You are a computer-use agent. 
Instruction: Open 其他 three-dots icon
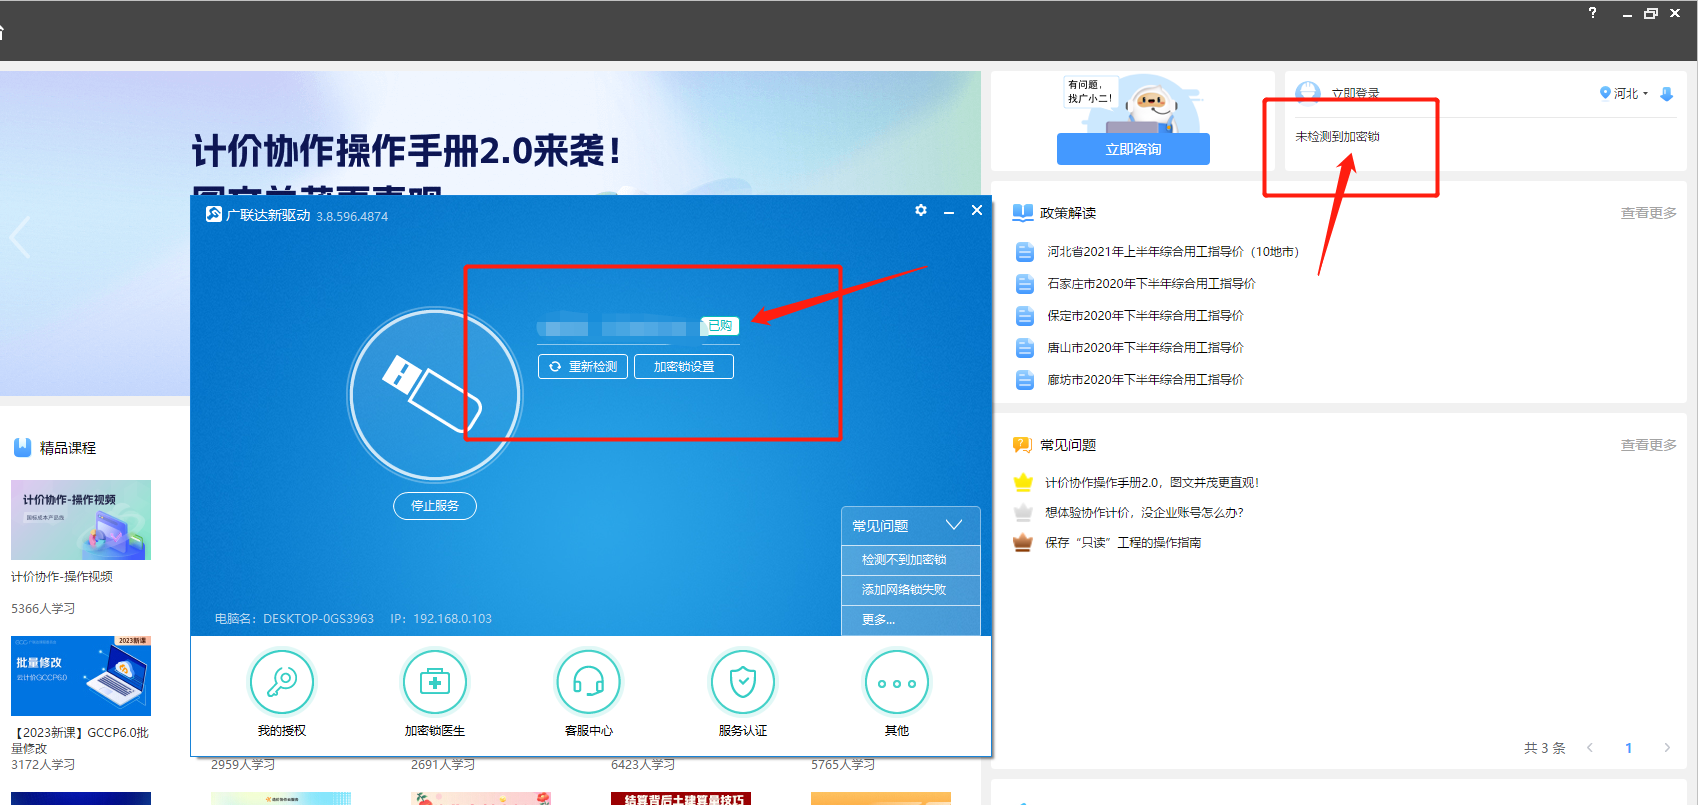[x=897, y=682]
